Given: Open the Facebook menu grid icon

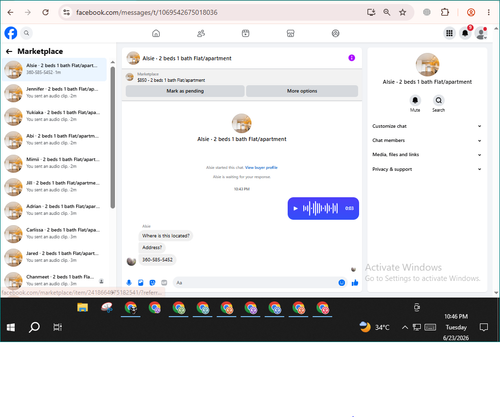Looking at the screenshot, I should click(x=449, y=33).
